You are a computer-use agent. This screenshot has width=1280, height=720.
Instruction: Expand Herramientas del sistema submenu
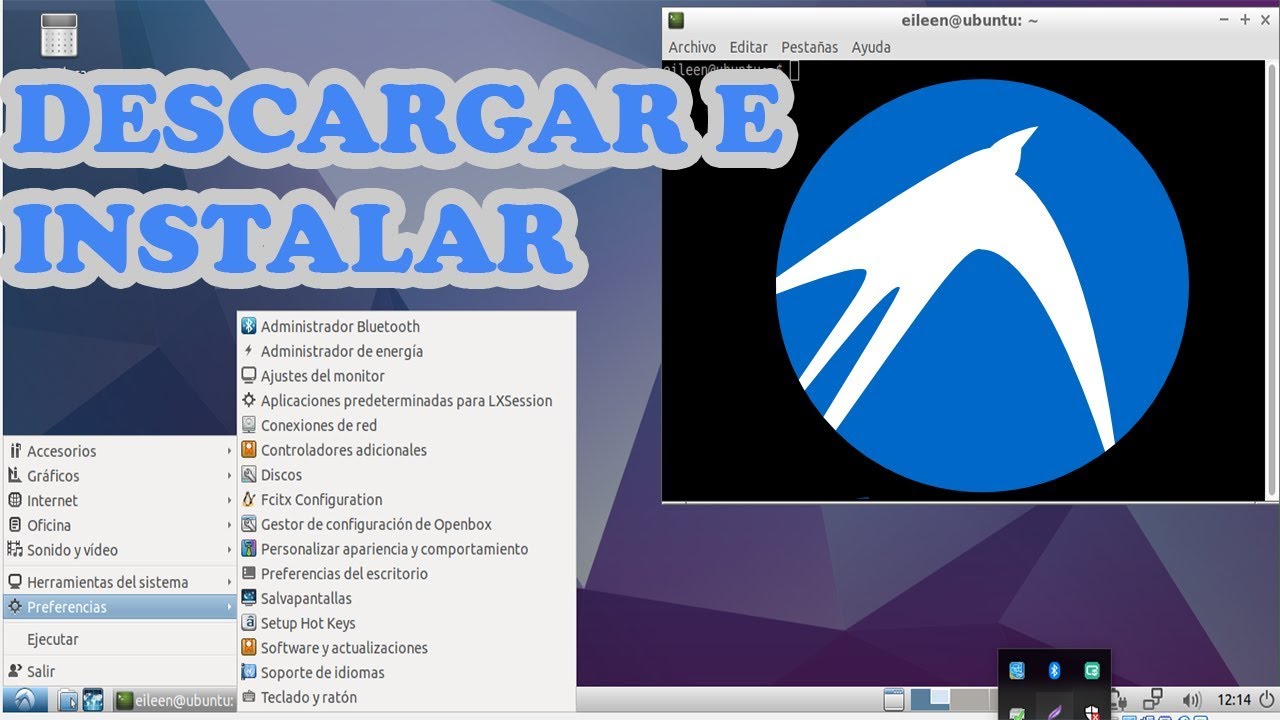pyautogui.click(x=119, y=582)
